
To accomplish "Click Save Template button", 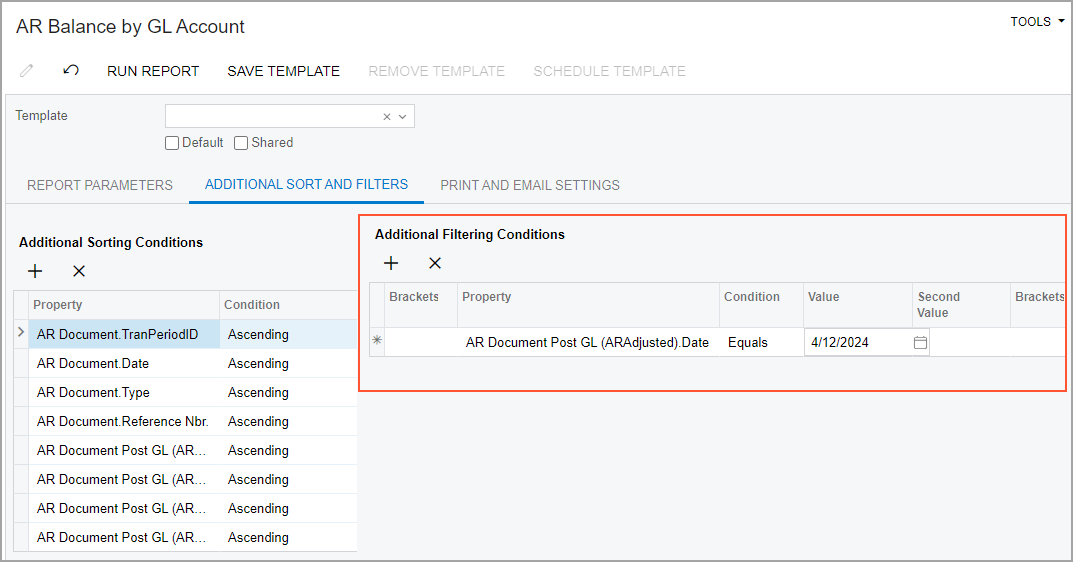I will (x=283, y=71).
